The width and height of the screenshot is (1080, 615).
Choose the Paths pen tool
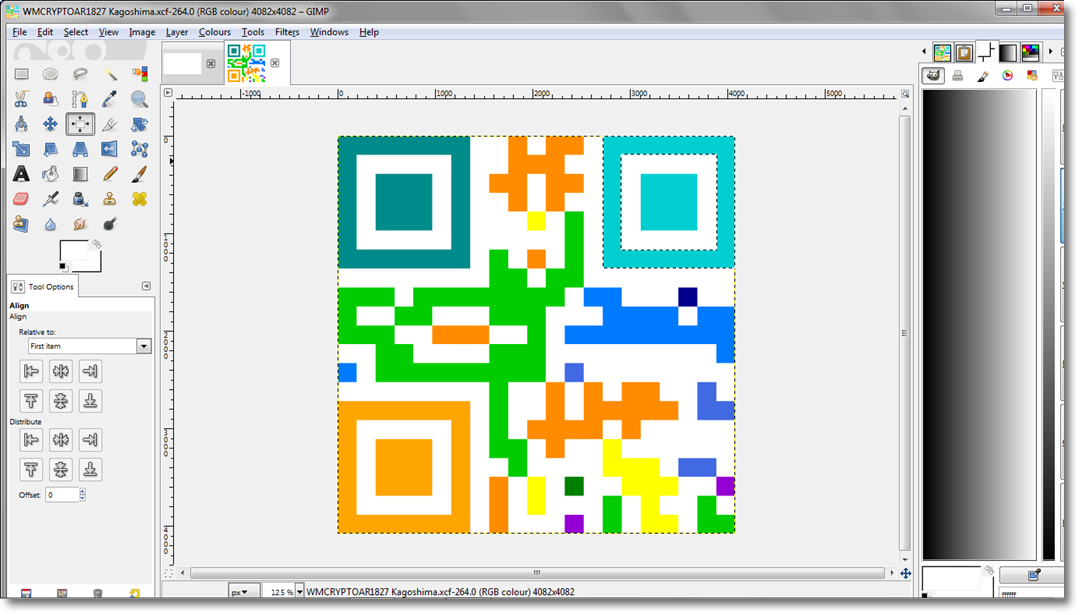click(80, 99)
